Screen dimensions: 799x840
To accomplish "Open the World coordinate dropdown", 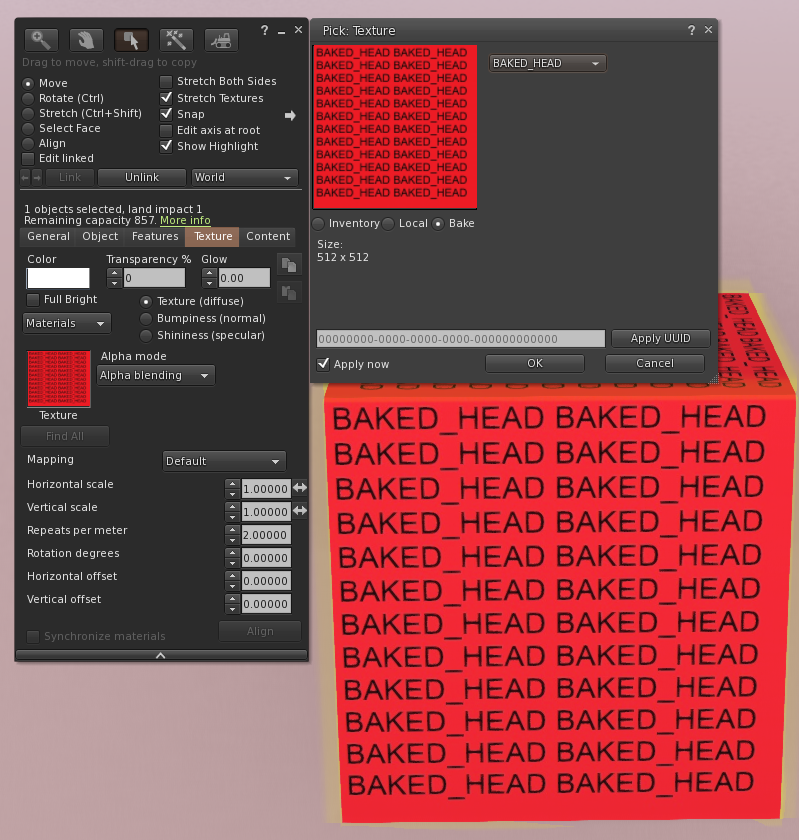I will [244, 177].
